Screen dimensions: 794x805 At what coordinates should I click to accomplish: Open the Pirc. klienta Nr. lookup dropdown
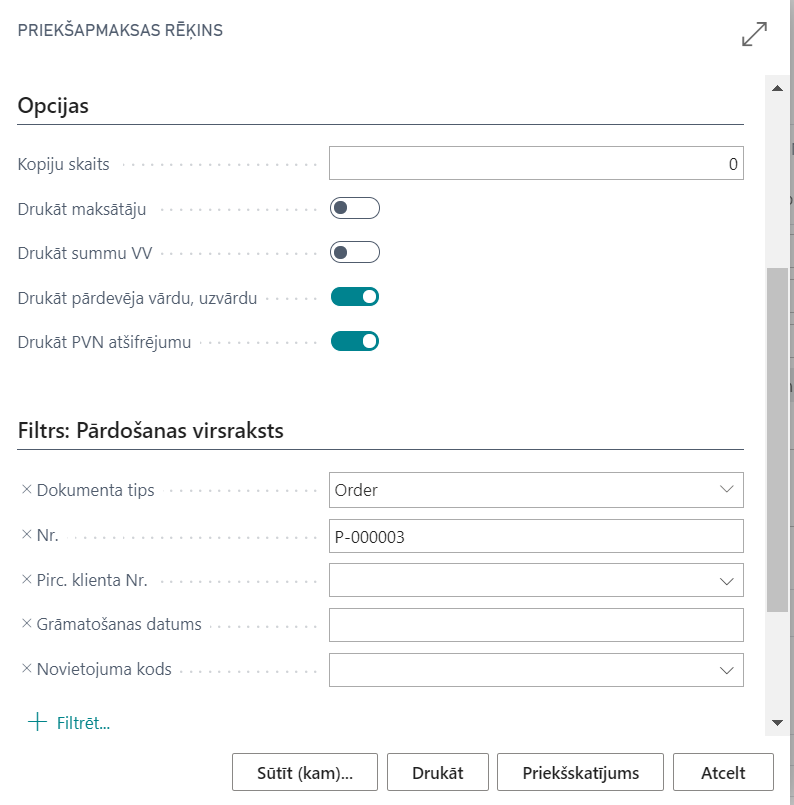tap(726, 581)
